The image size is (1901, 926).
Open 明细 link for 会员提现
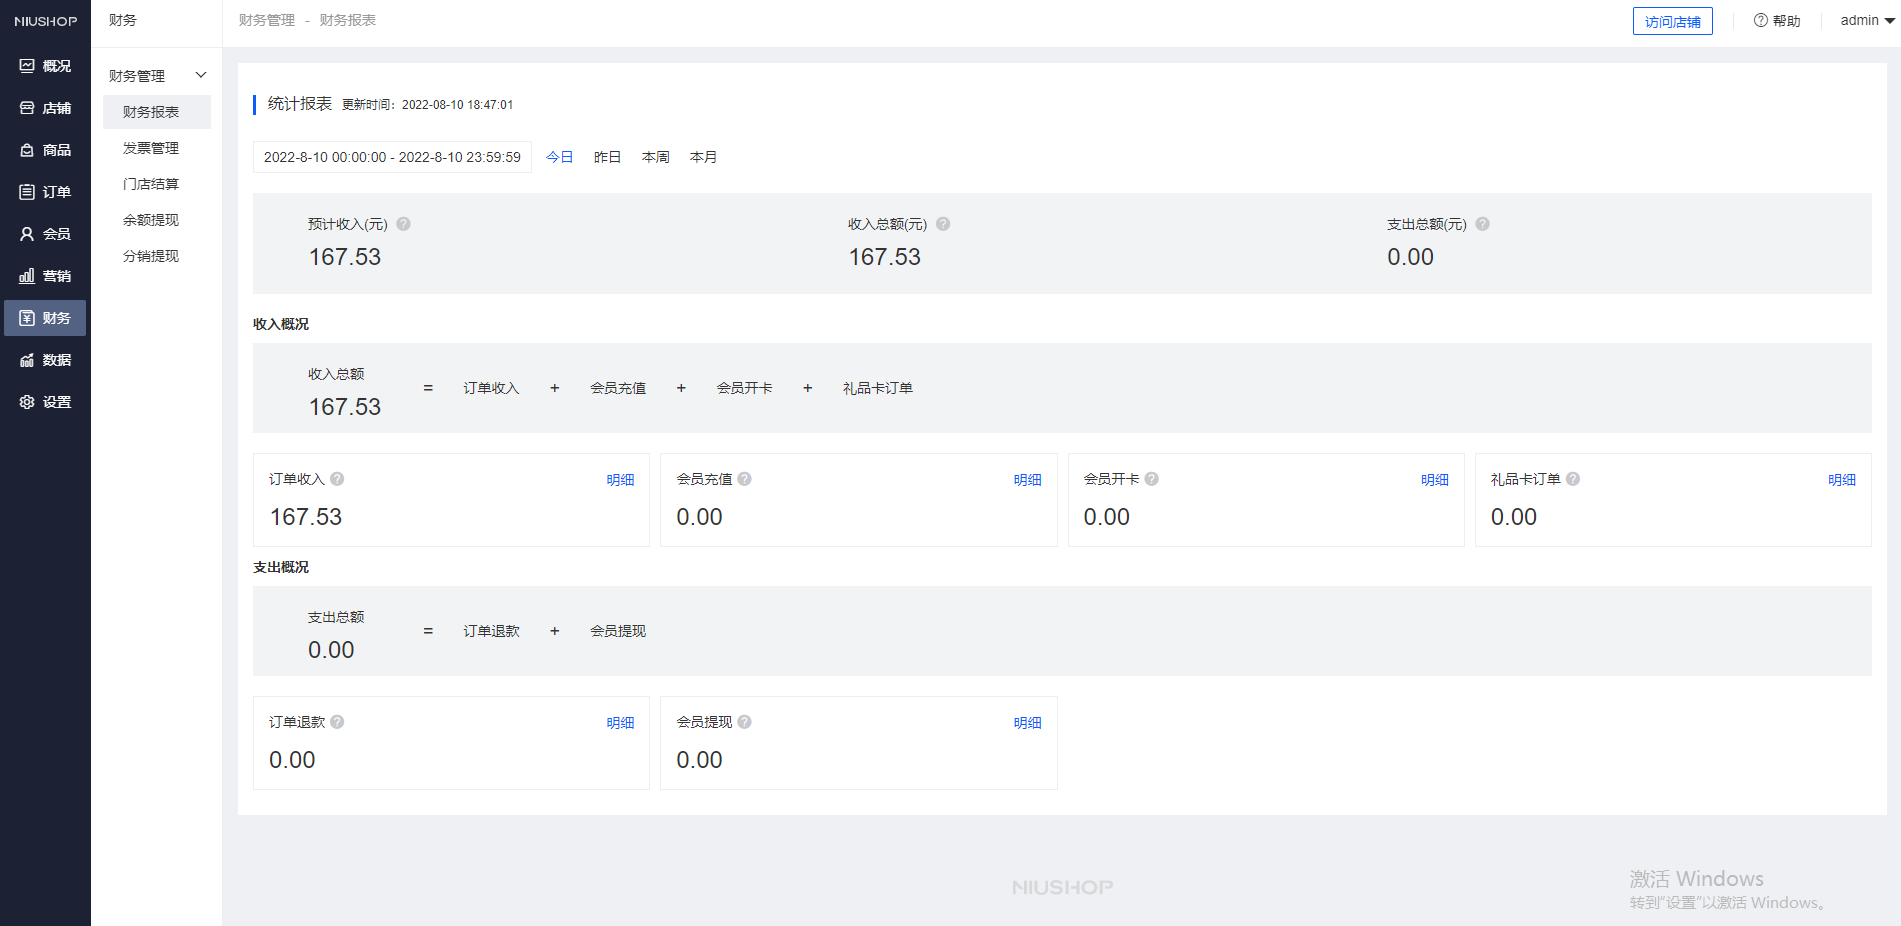click(x=1027, y=722)
